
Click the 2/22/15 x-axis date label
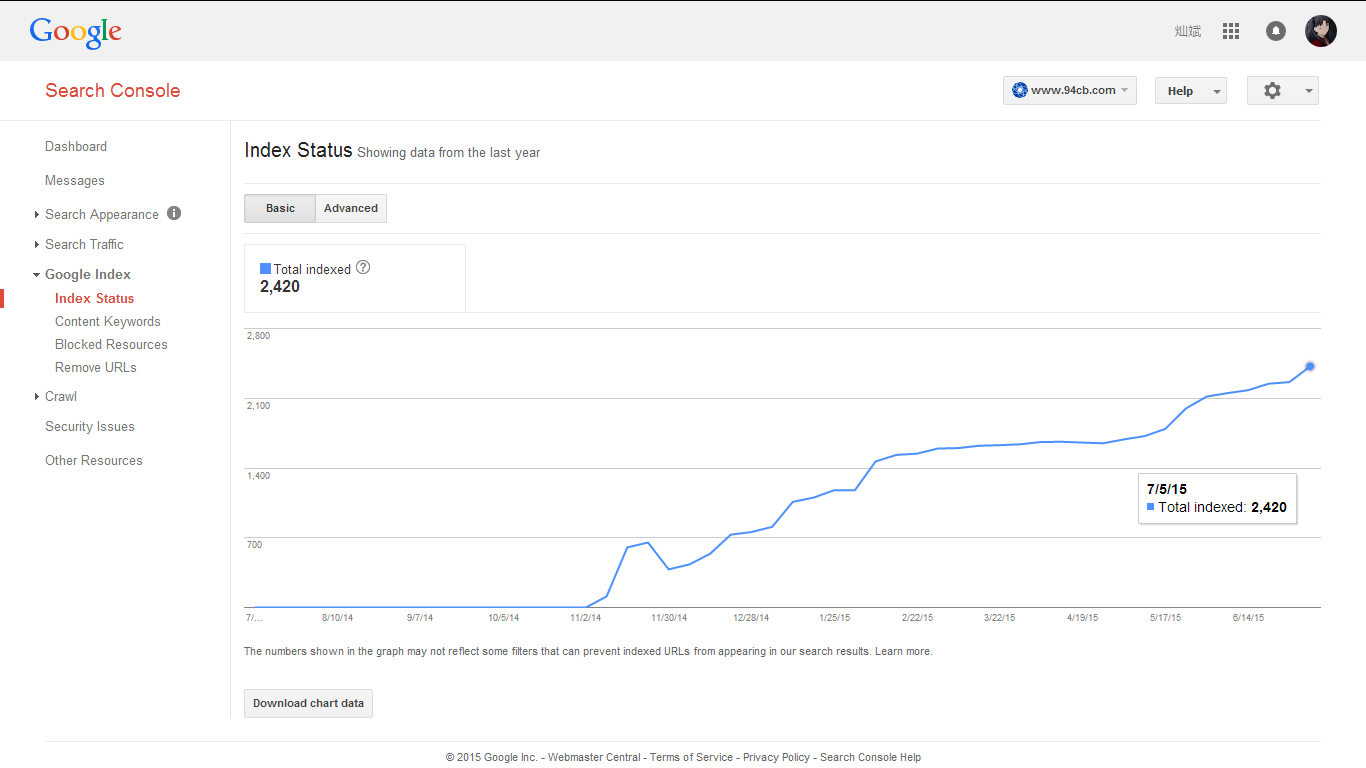[x=917, y=618]
